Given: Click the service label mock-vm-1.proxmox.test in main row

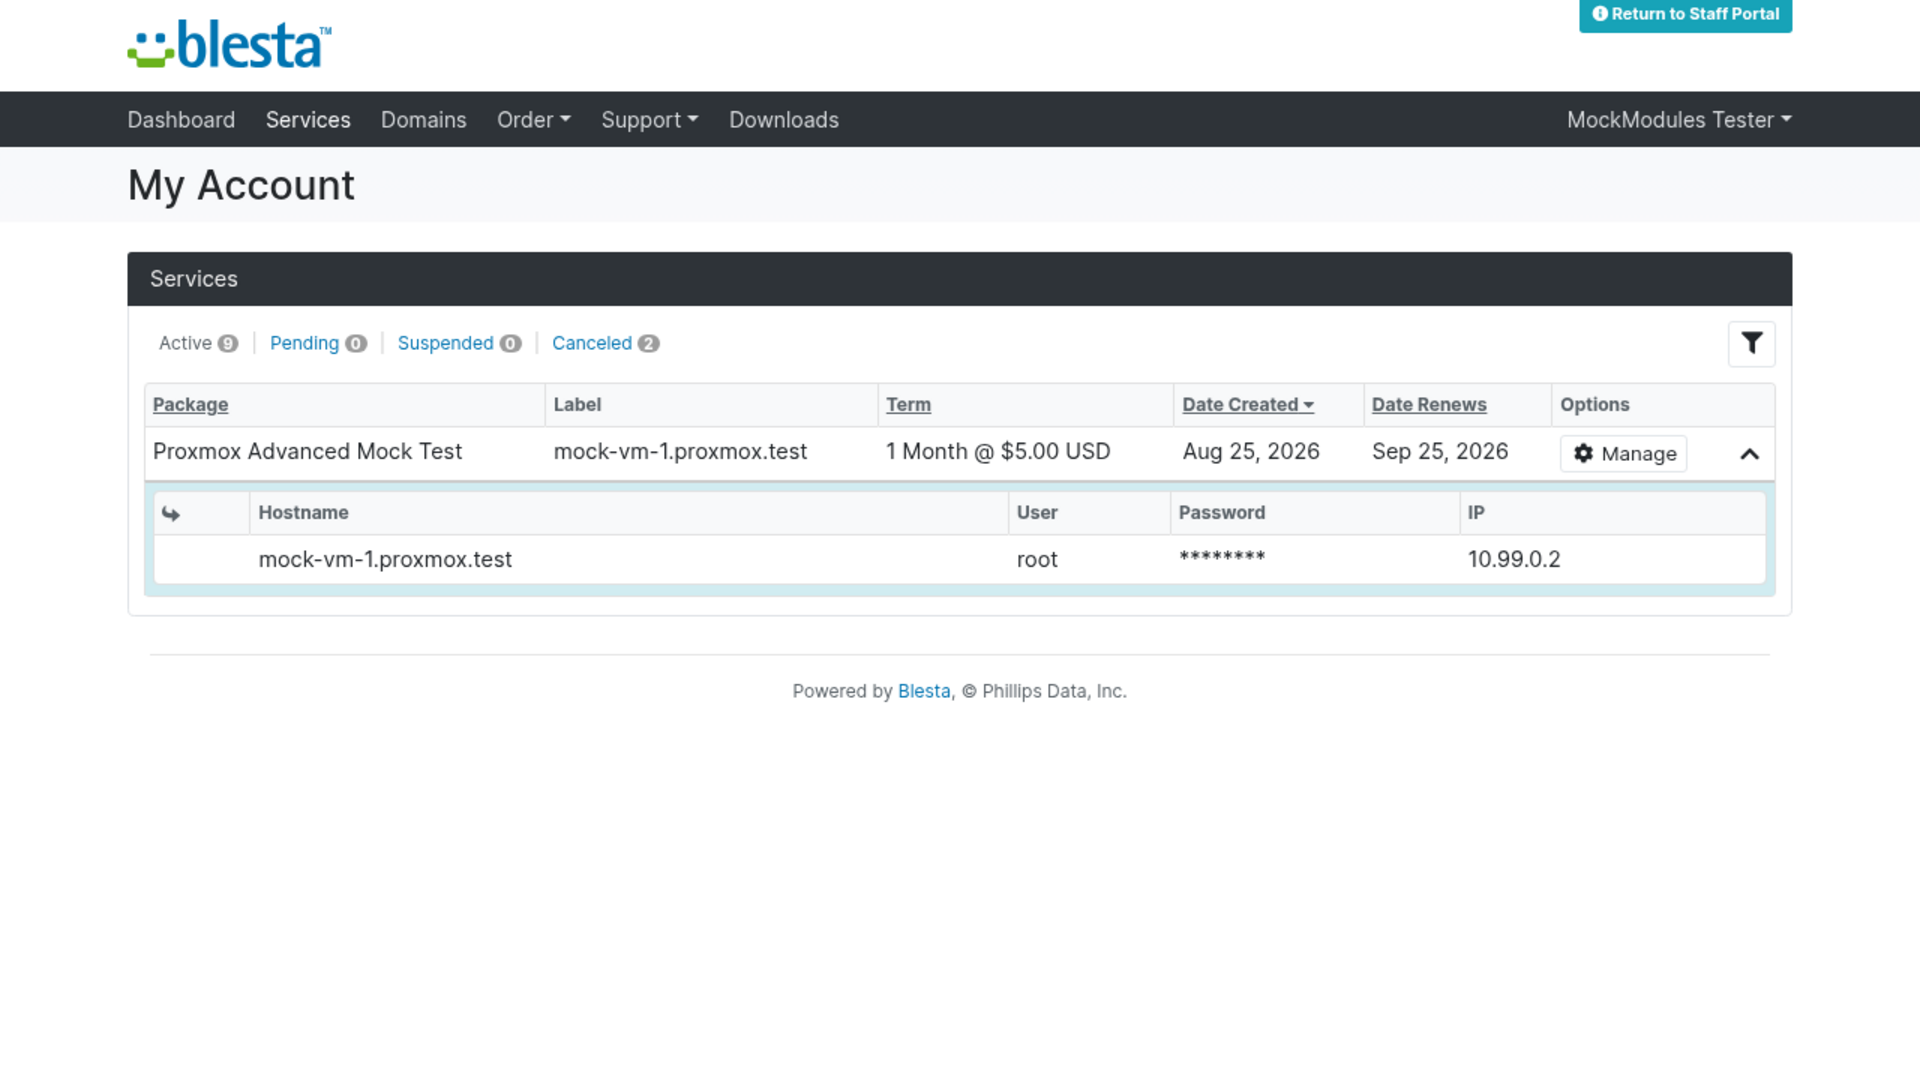Looking at the screenshot, I should (x=680, y=452).
